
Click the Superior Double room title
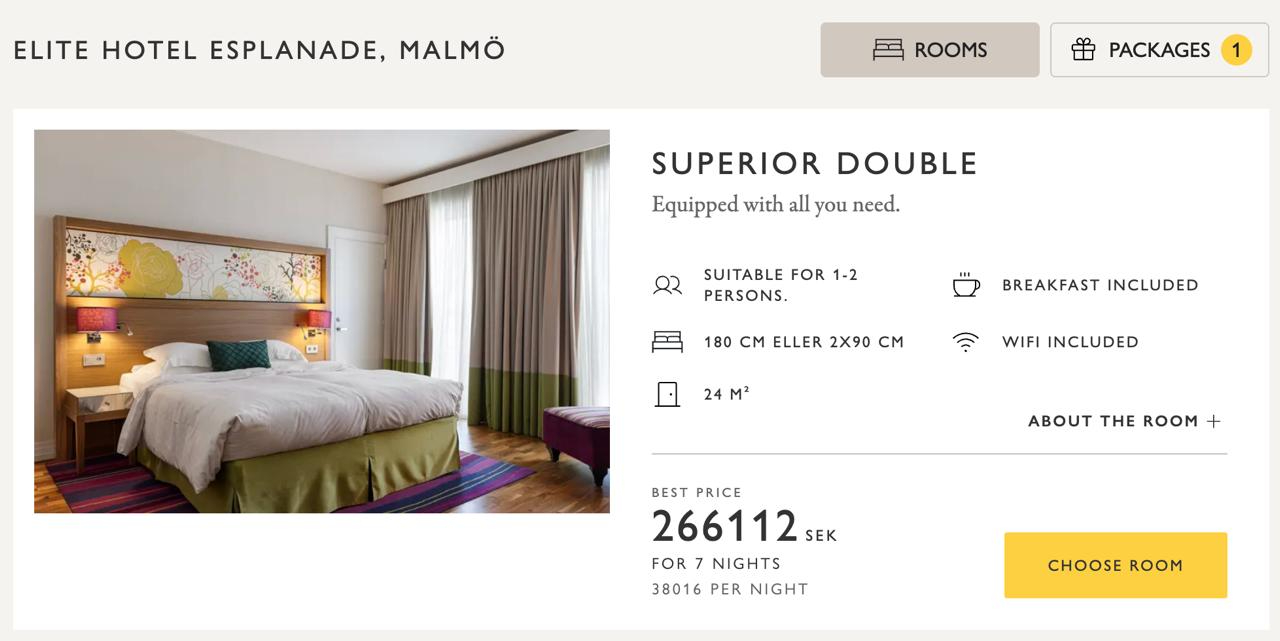815,164
